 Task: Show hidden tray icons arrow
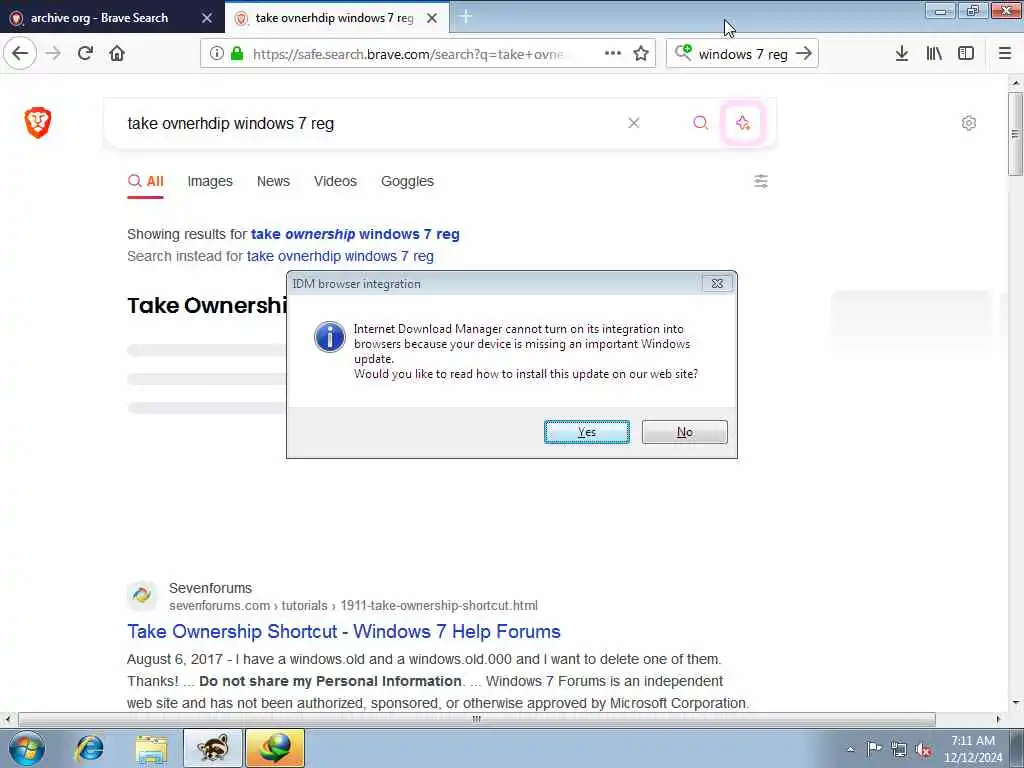click(850, 749)
